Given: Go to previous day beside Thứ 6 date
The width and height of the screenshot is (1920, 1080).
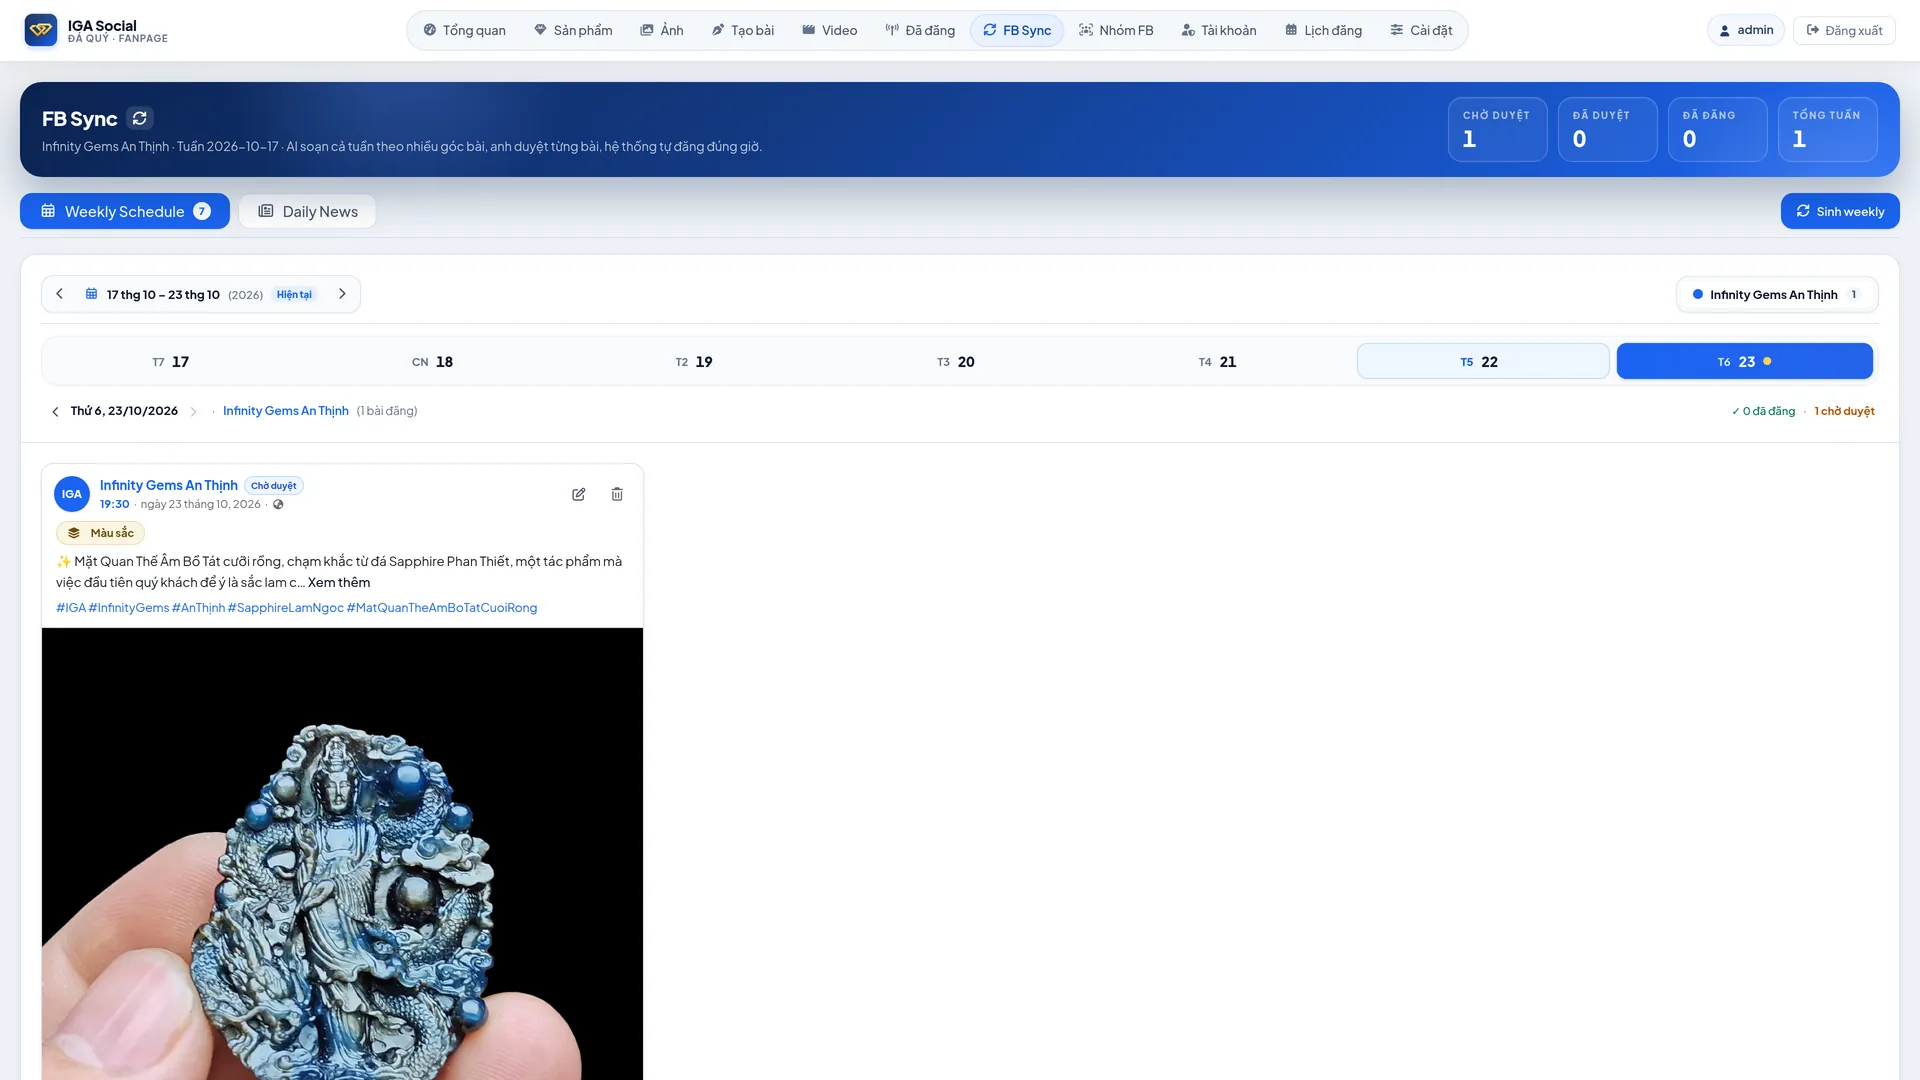Looking at the screenshot, I should coord(55,411).
